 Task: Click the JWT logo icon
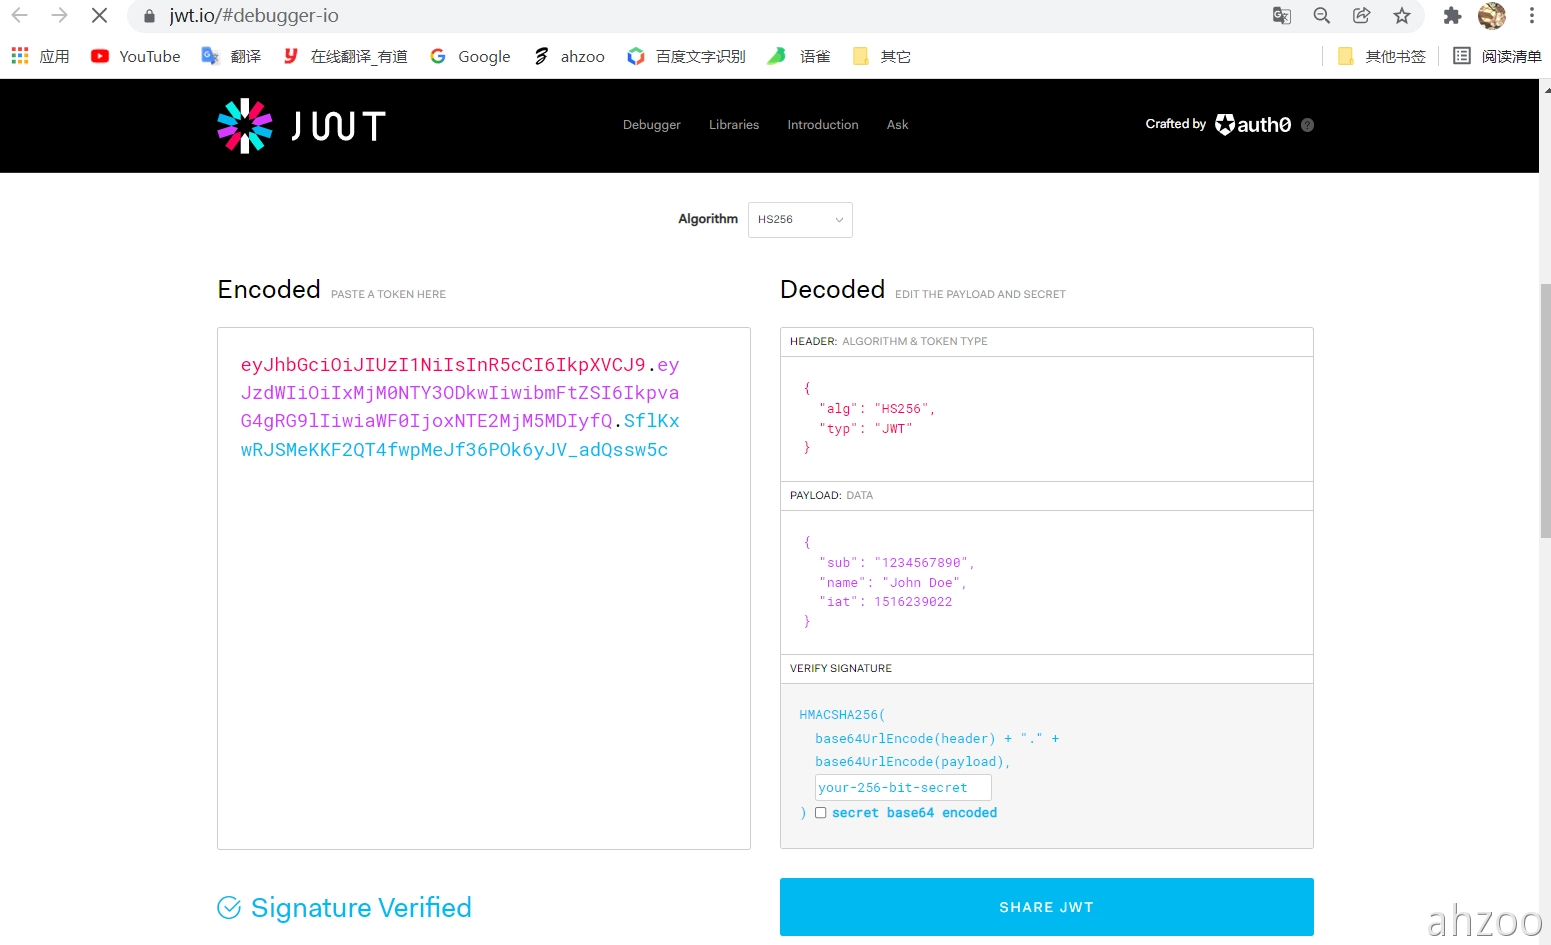tap(245, 126)
